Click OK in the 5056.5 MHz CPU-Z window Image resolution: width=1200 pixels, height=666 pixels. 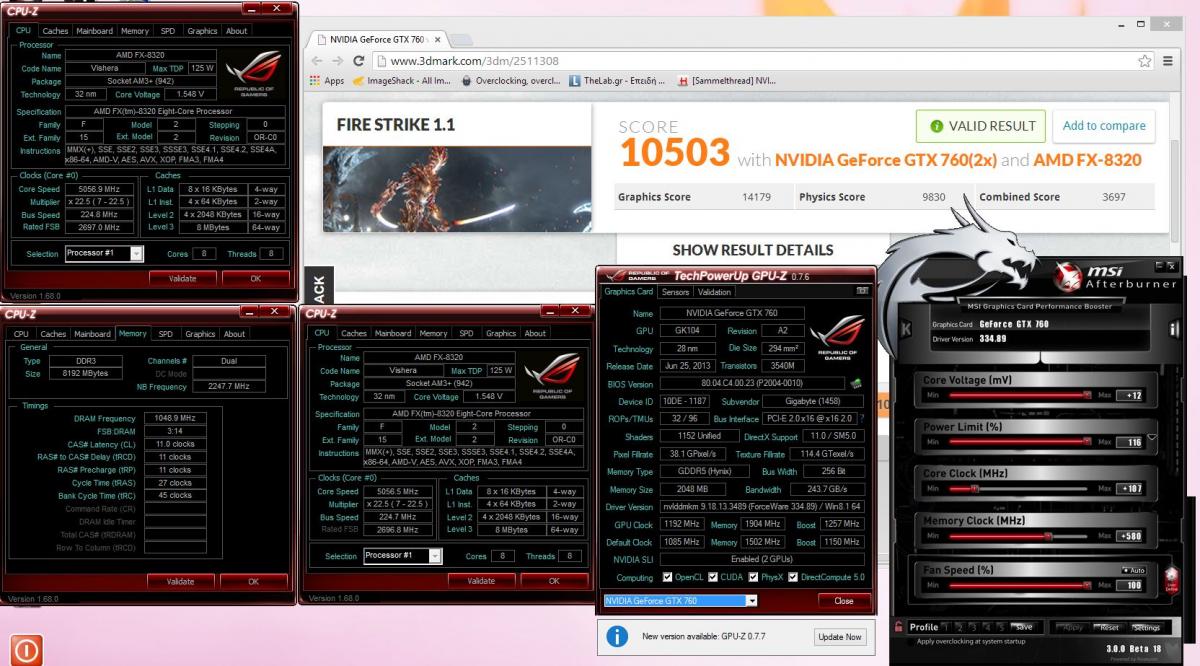pyautogui.click(x=554, y=580)
